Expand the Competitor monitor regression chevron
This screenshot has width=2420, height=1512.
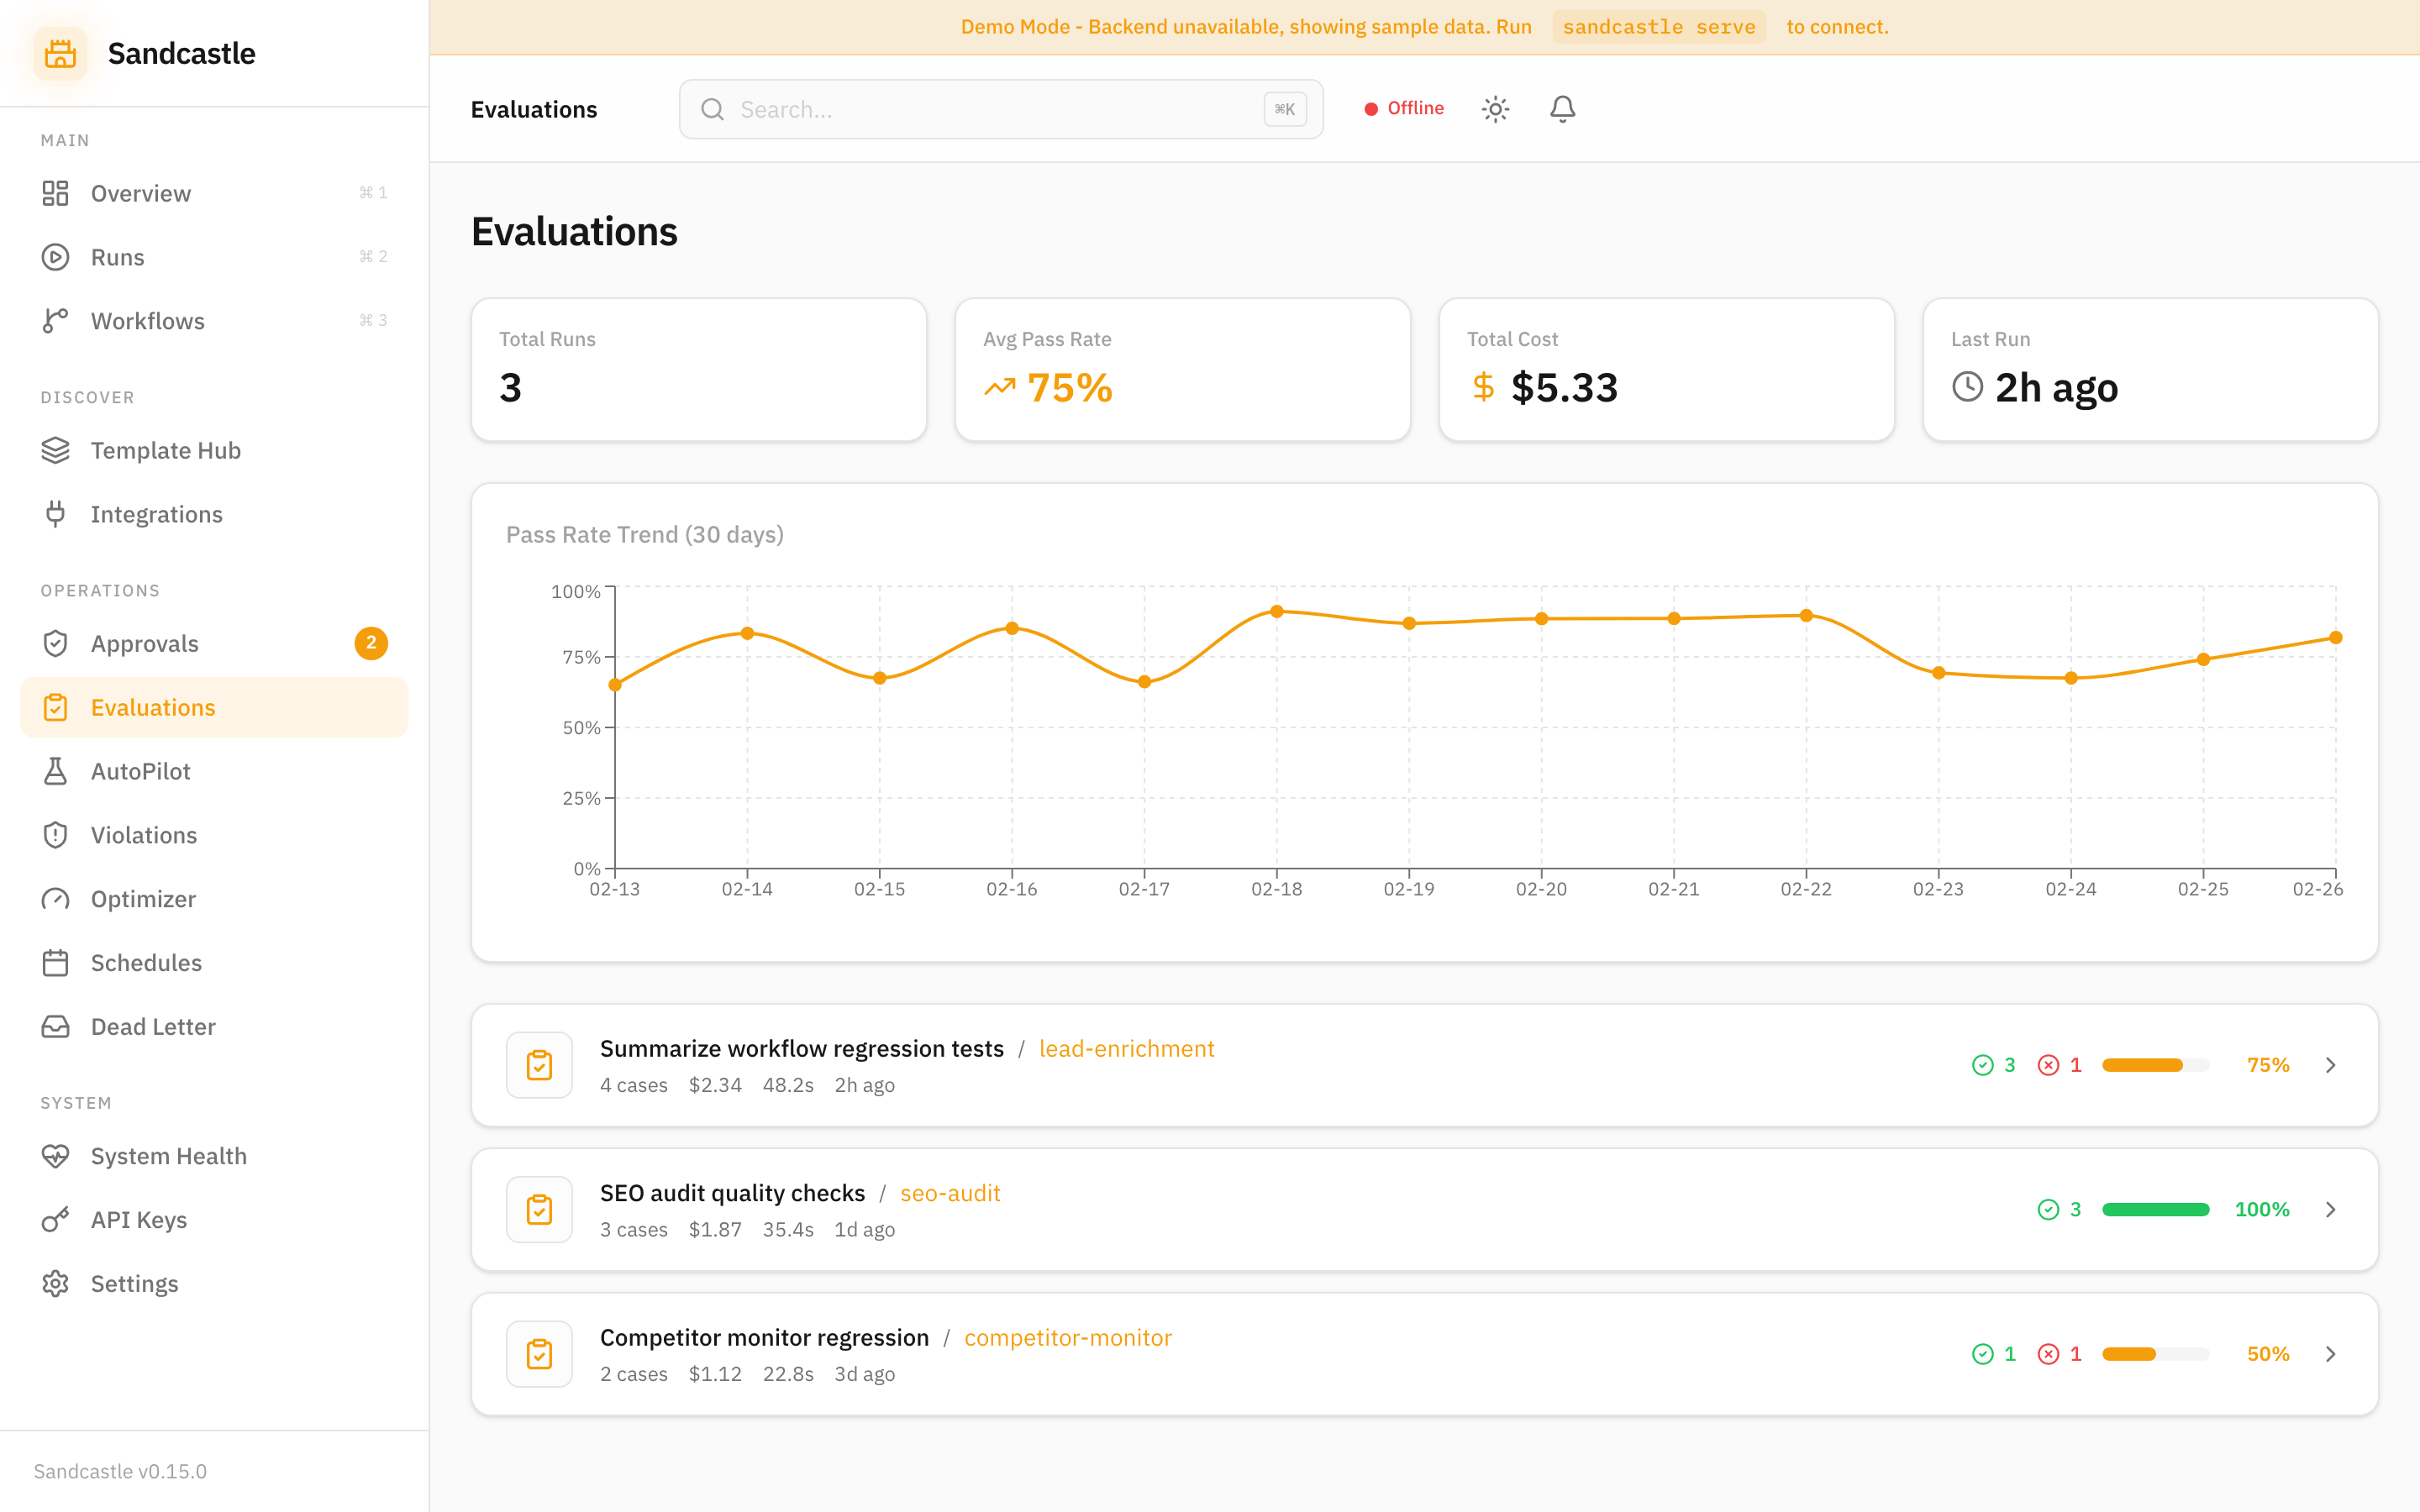2331,1354
